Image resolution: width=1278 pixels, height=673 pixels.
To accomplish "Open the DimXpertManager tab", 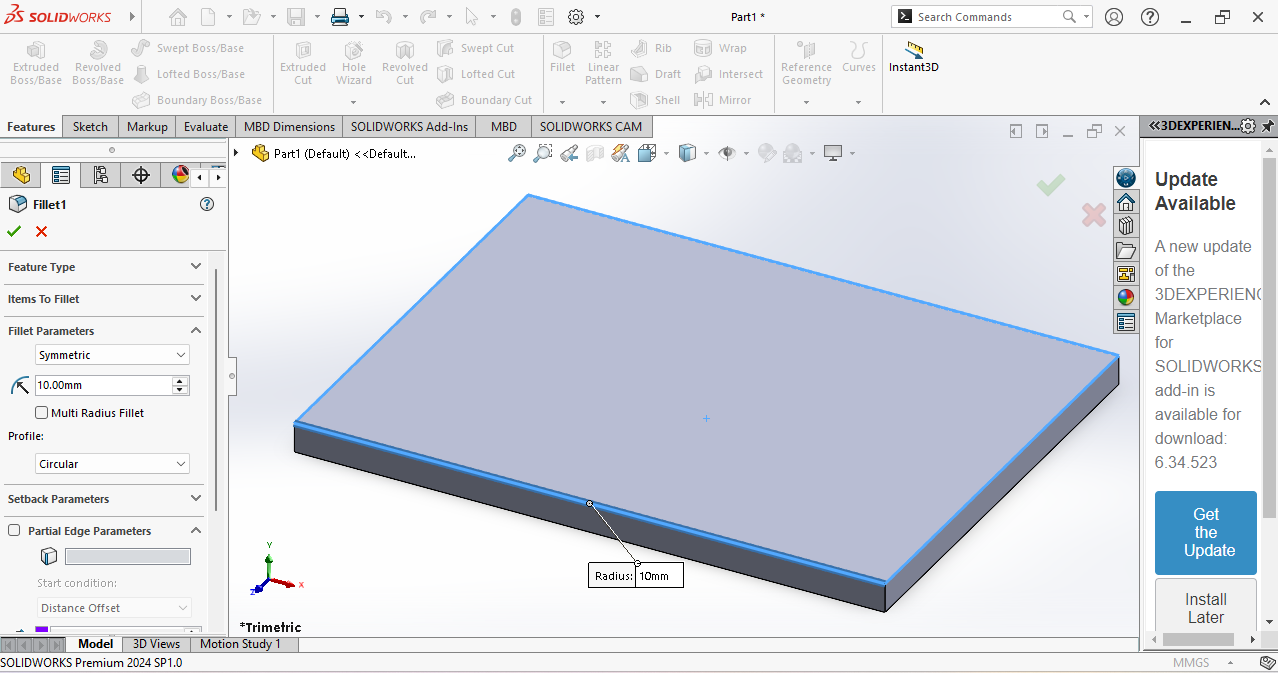I will [x=141, y=175].
